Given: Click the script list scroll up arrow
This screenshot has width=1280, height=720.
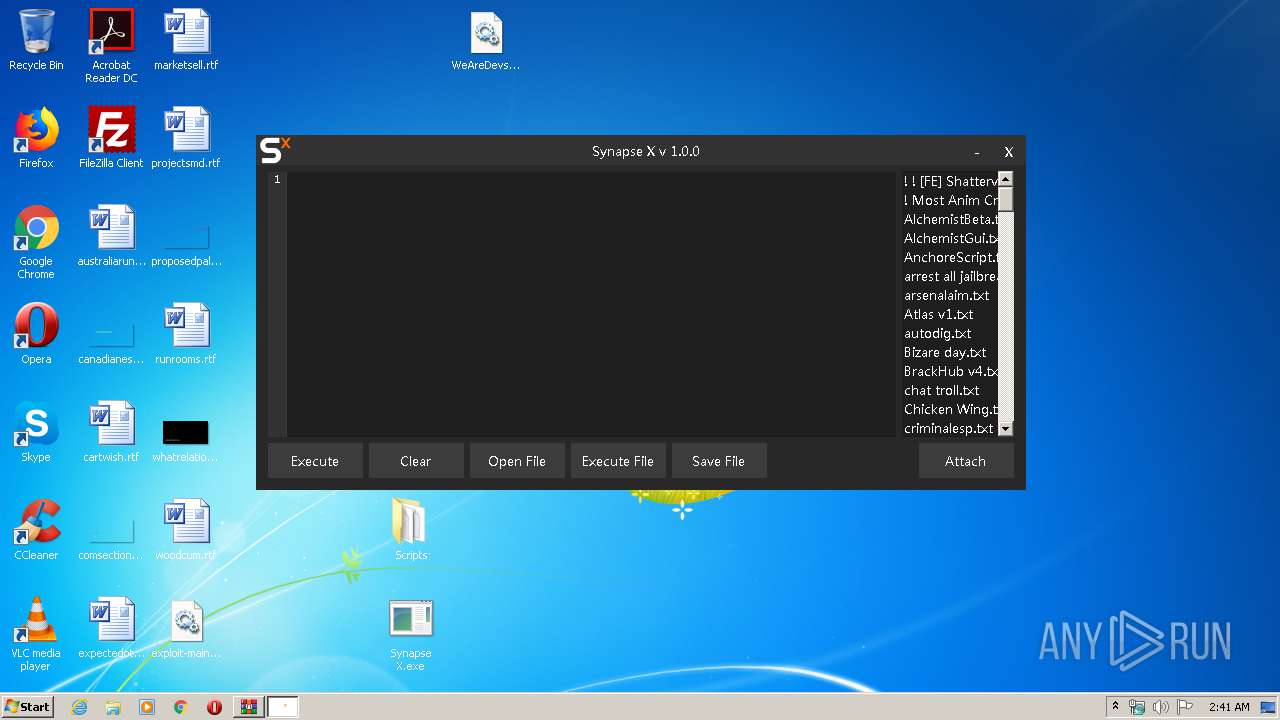Looking at the screenshot, I should pos(1006,179).
